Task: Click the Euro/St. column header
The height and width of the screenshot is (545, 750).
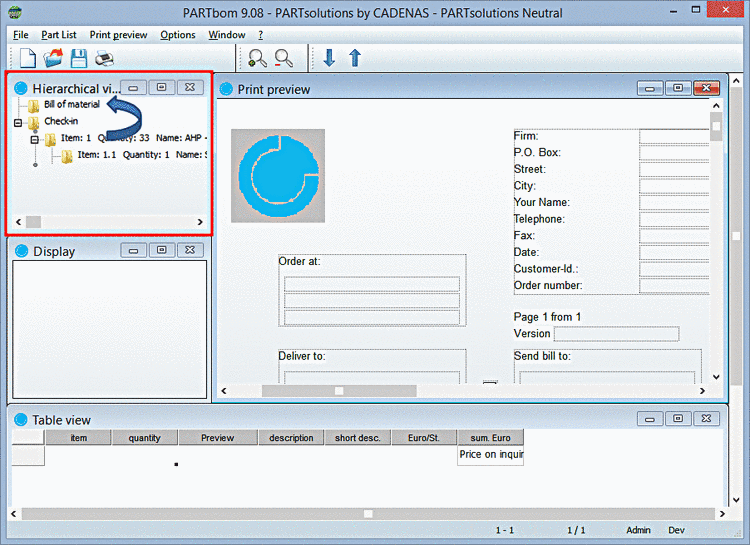Action: pyautogui.click(x=424, y=438)
